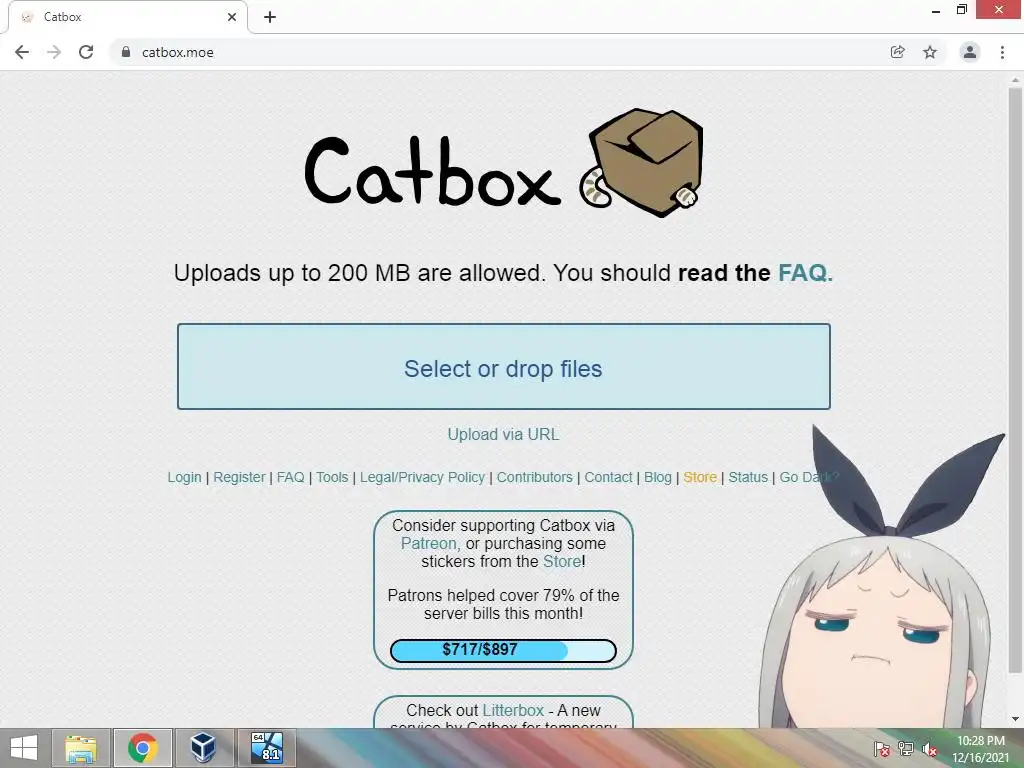Screen dimensions: 1024x768
Task: Click the page vertical scrollbar thumb
Action: [1015, 381]
